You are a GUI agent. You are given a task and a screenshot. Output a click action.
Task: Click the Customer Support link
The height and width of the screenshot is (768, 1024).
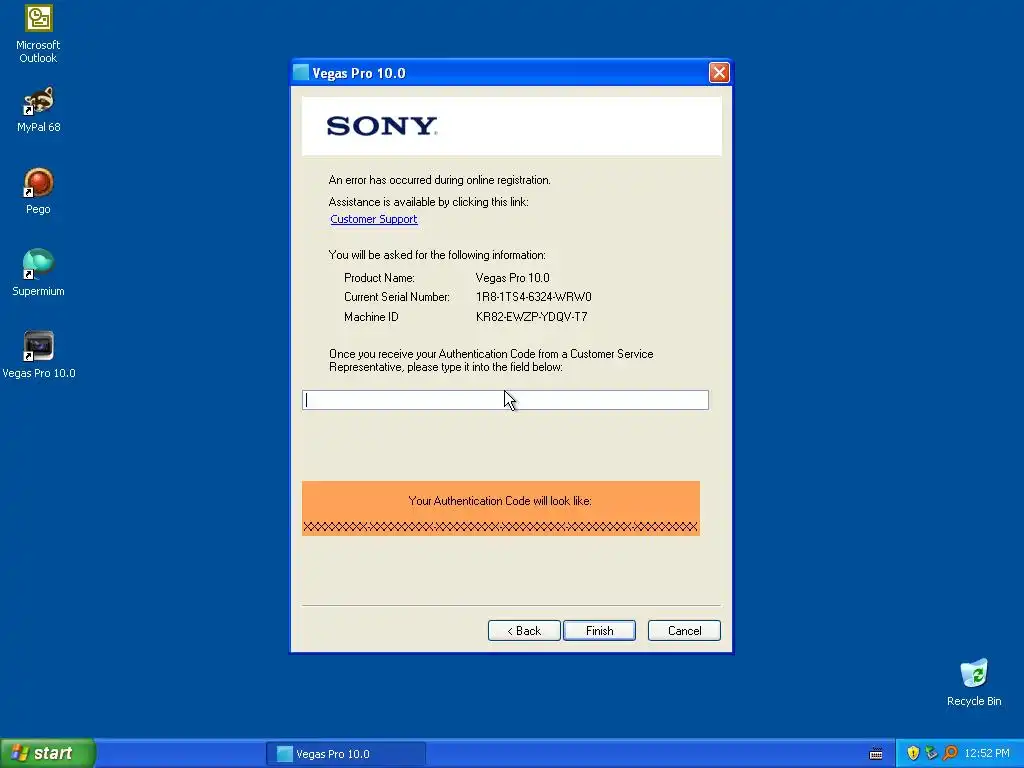point(374,219)
